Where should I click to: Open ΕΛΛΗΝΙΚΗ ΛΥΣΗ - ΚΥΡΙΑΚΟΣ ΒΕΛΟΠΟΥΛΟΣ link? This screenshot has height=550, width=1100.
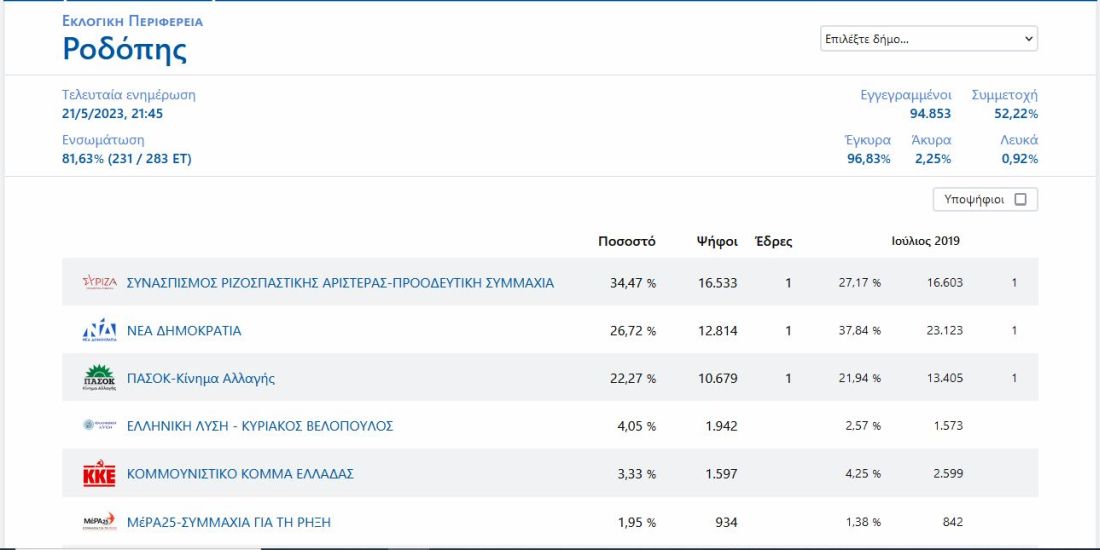coord(260,426)
